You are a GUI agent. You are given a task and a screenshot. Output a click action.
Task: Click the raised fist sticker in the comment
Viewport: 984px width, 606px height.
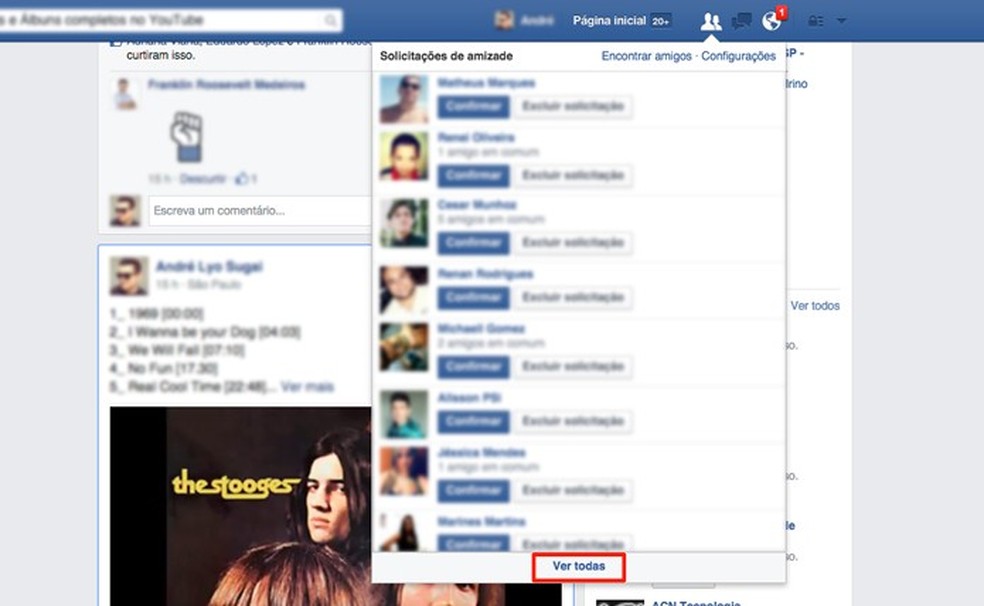[x=186, y=137]
